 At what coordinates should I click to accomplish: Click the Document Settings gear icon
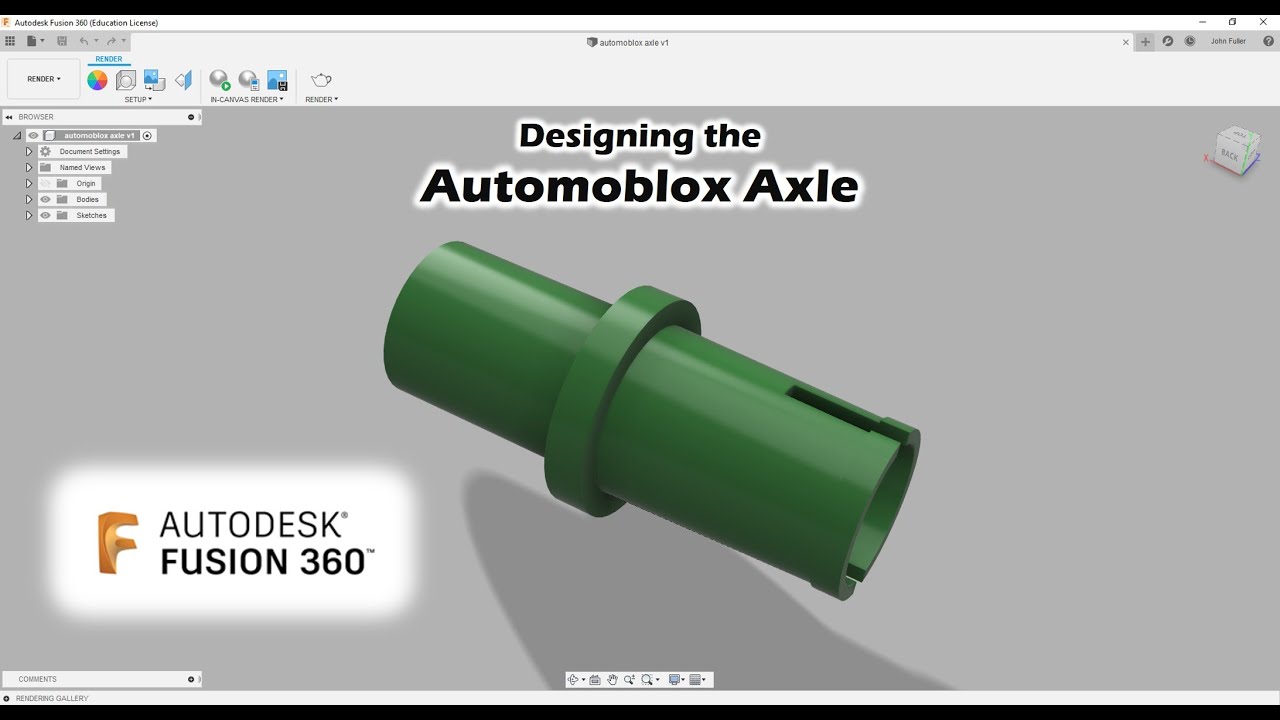[x=45, y=152]
